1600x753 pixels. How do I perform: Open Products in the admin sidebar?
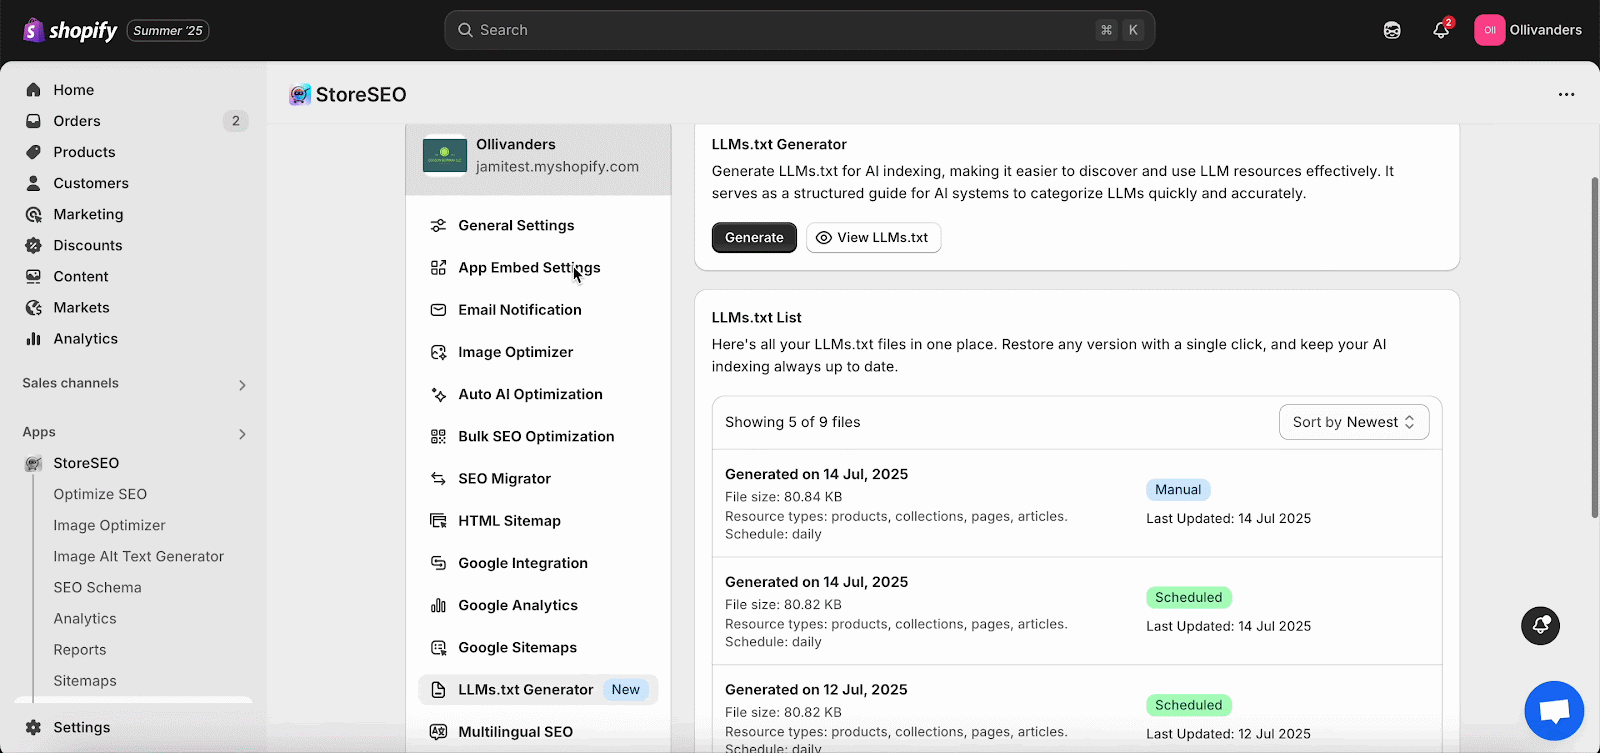click(84, 152)
